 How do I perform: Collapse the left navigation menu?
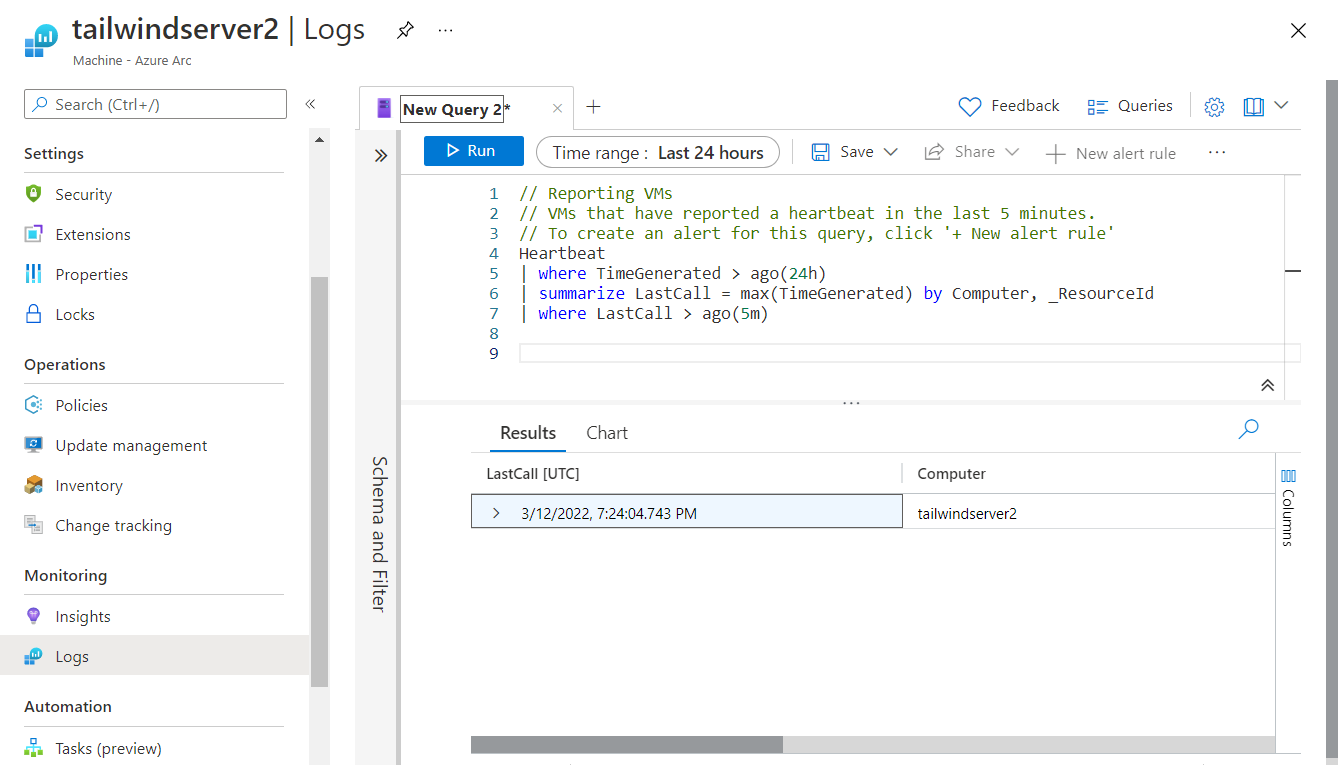(311, 104)
